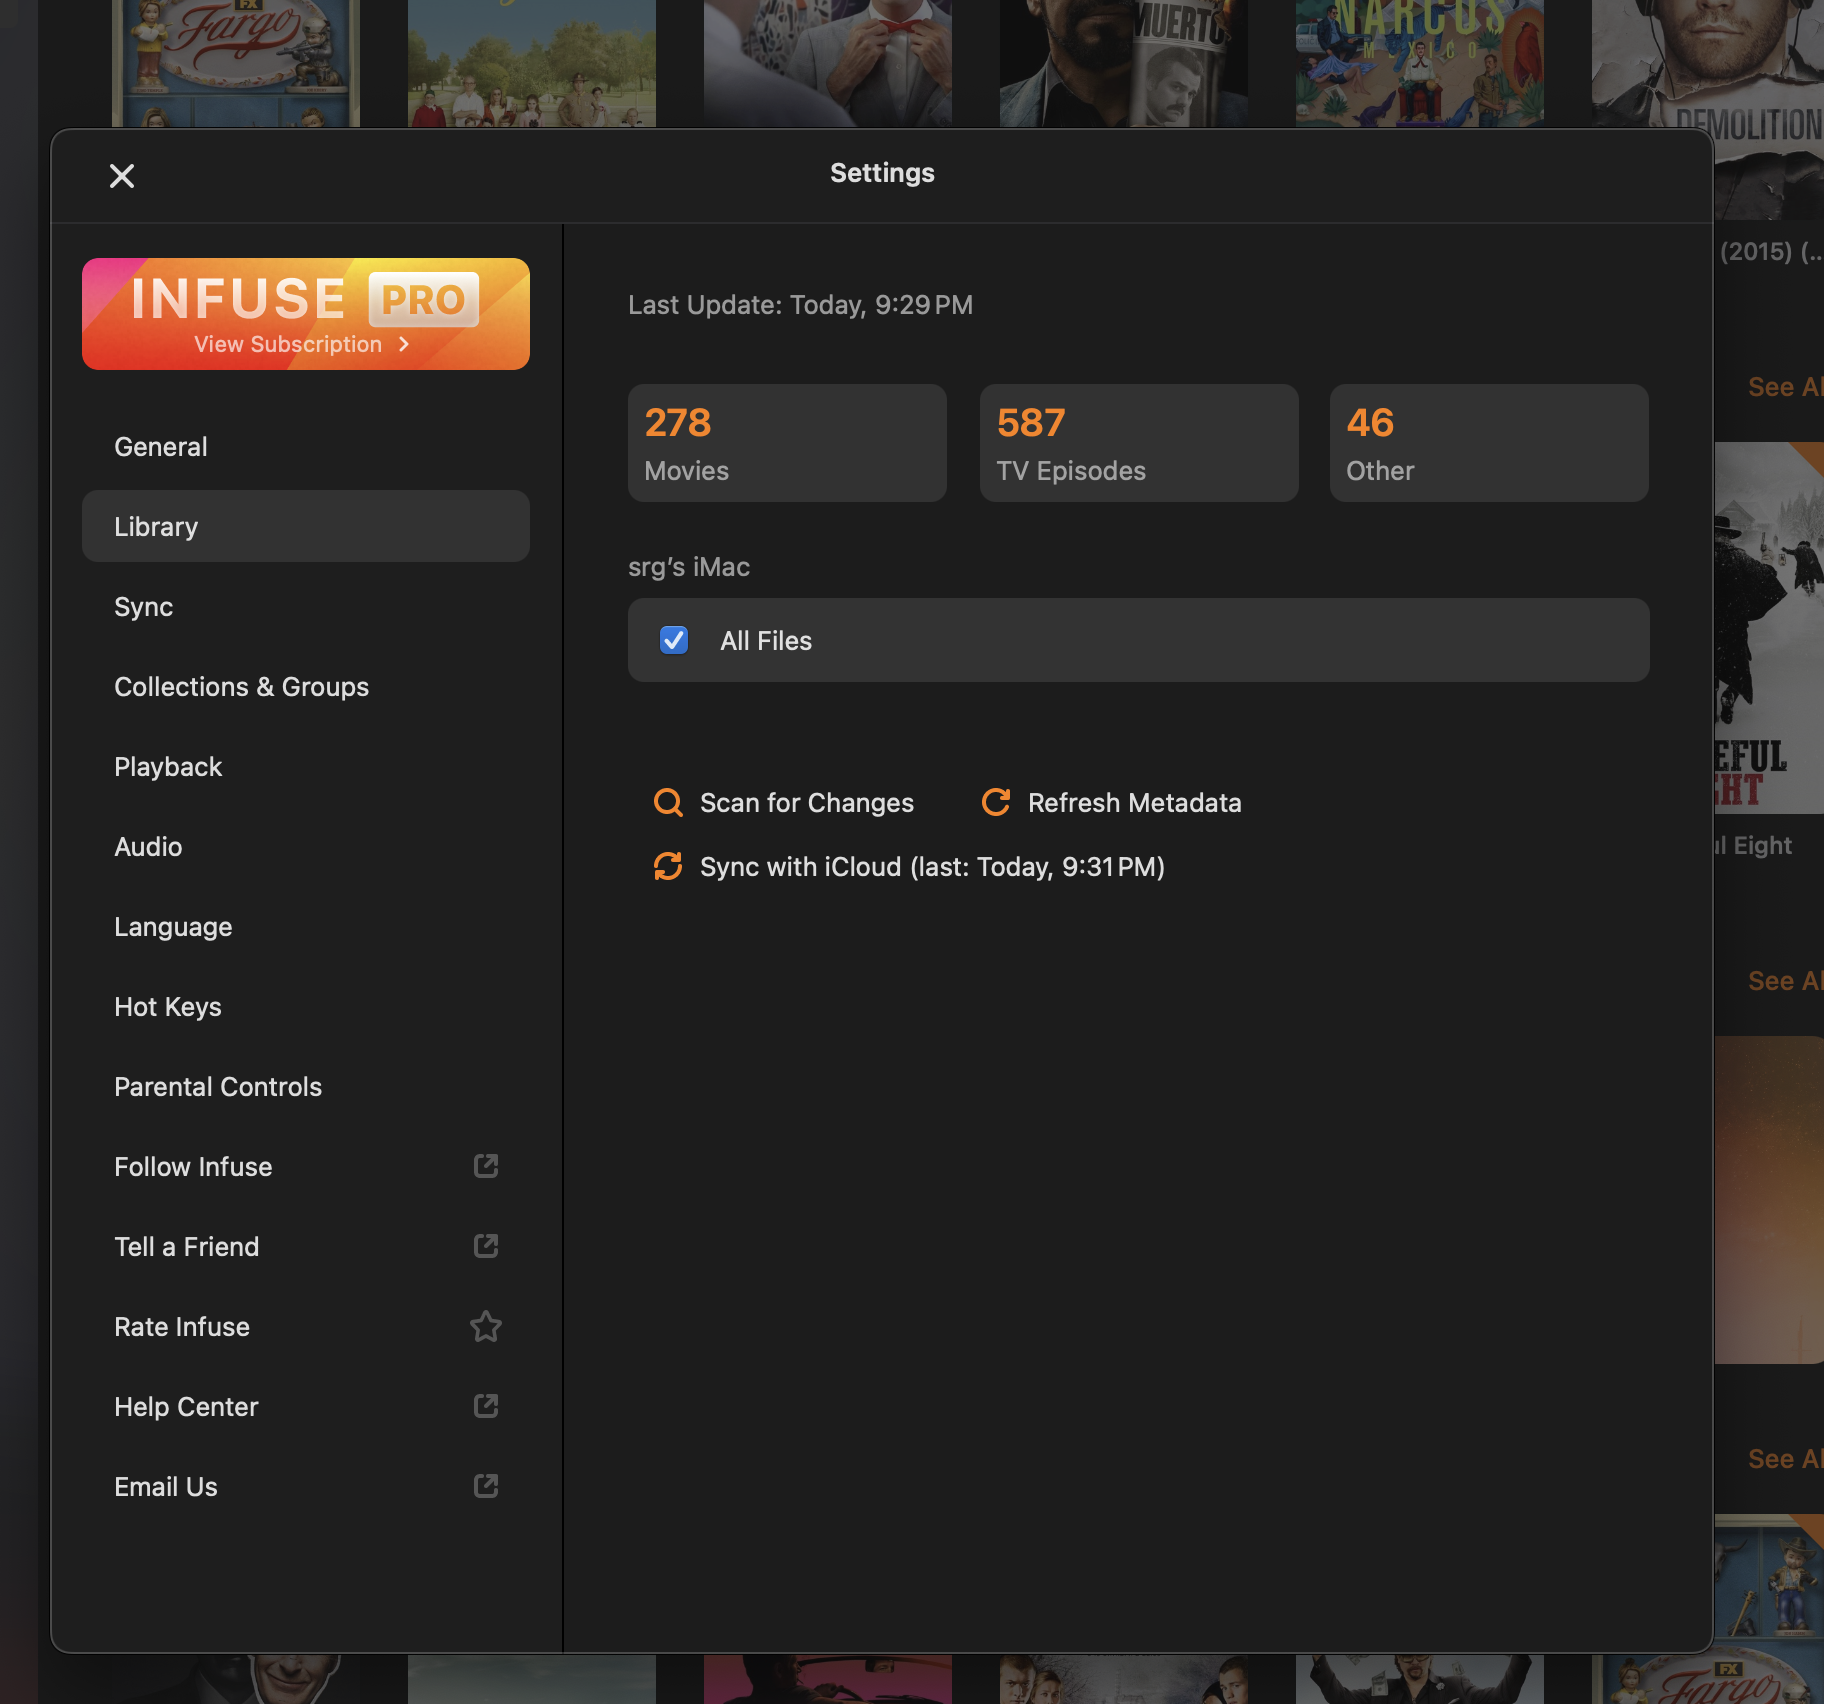Click the Follow Infuse link
Image resolution: width=1824 pixels, height=1704 pixels.
coord(306,1167)
